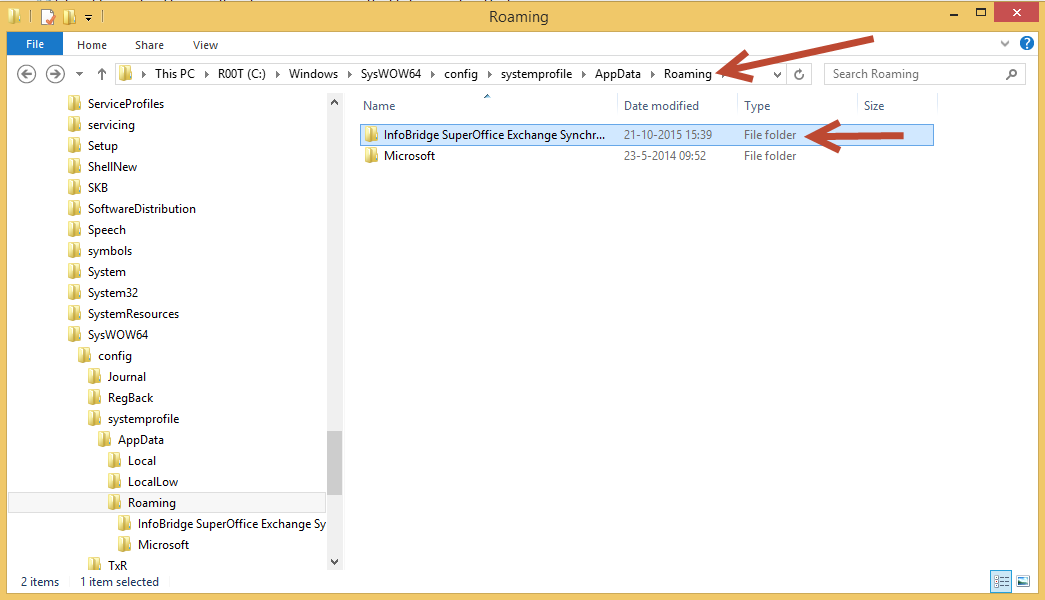Select ShellNew in the navigation tree
This screenshot has width=1045, height=600.
click(112, 167)
